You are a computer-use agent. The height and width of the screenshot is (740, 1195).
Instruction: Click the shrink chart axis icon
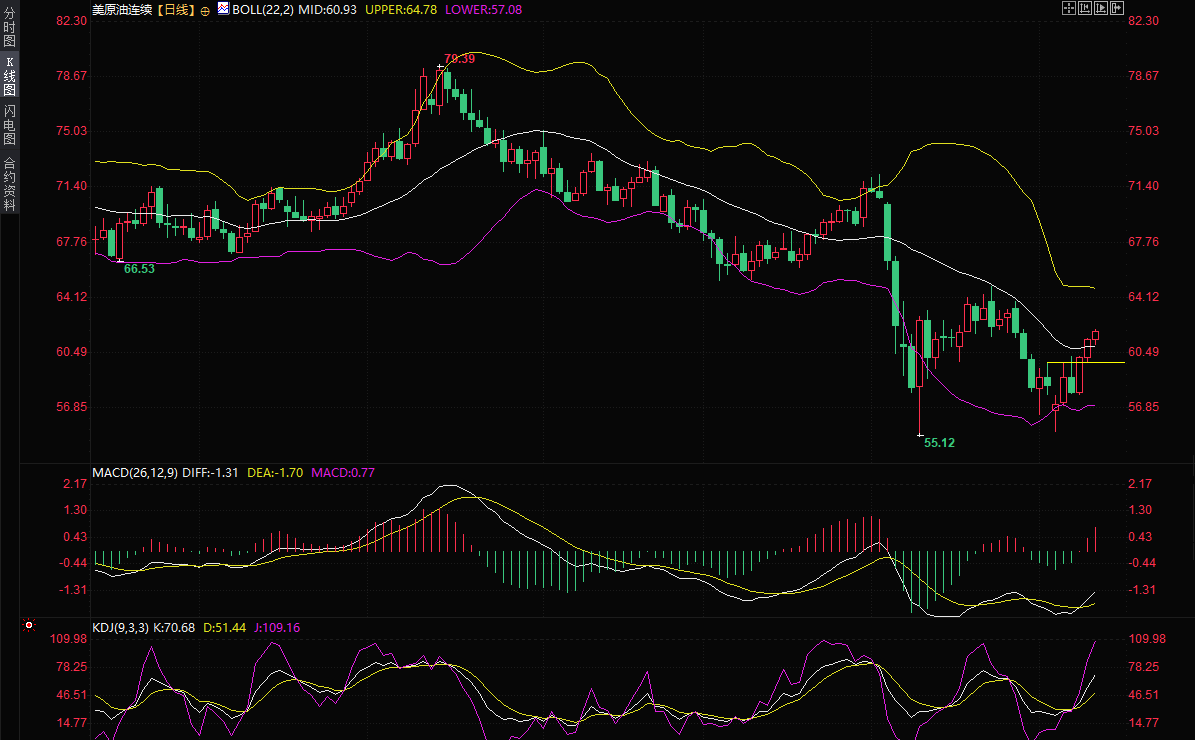point(1085,8)
